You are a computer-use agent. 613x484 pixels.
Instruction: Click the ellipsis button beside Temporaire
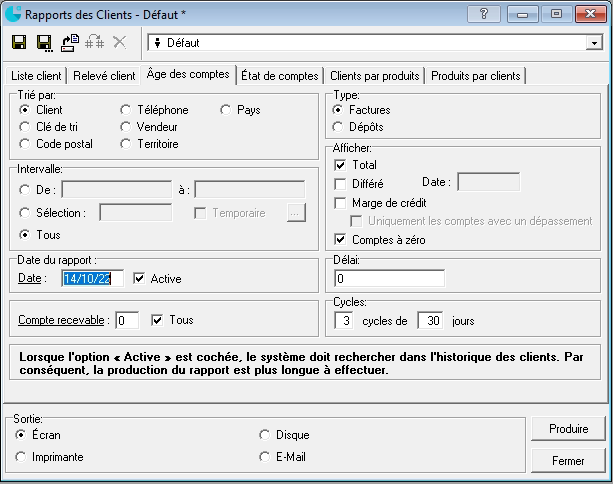[294, 212]
